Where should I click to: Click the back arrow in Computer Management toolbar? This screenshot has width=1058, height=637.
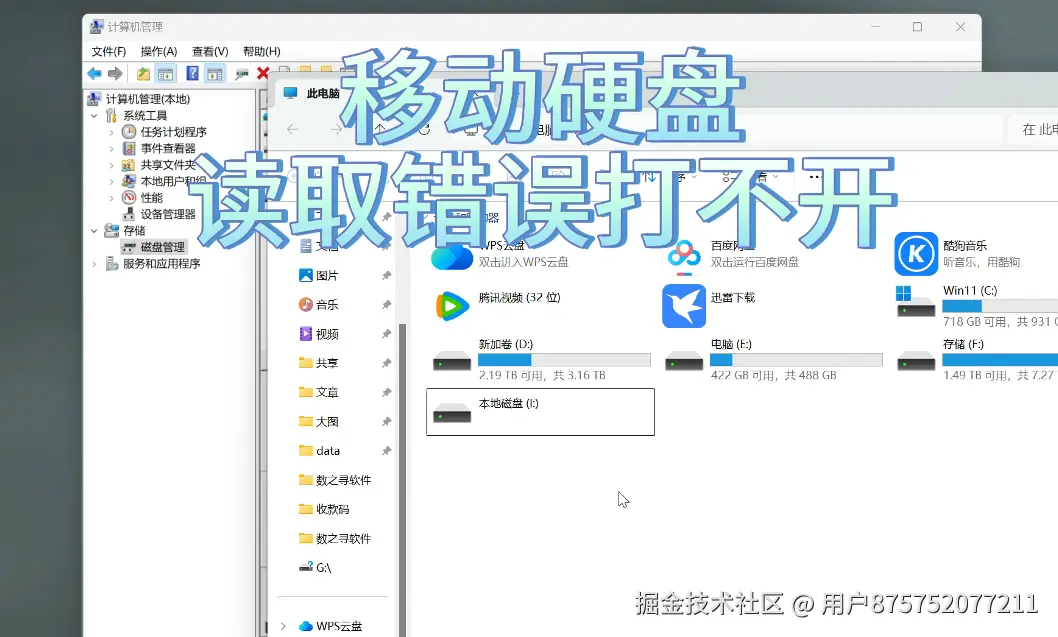93,73
